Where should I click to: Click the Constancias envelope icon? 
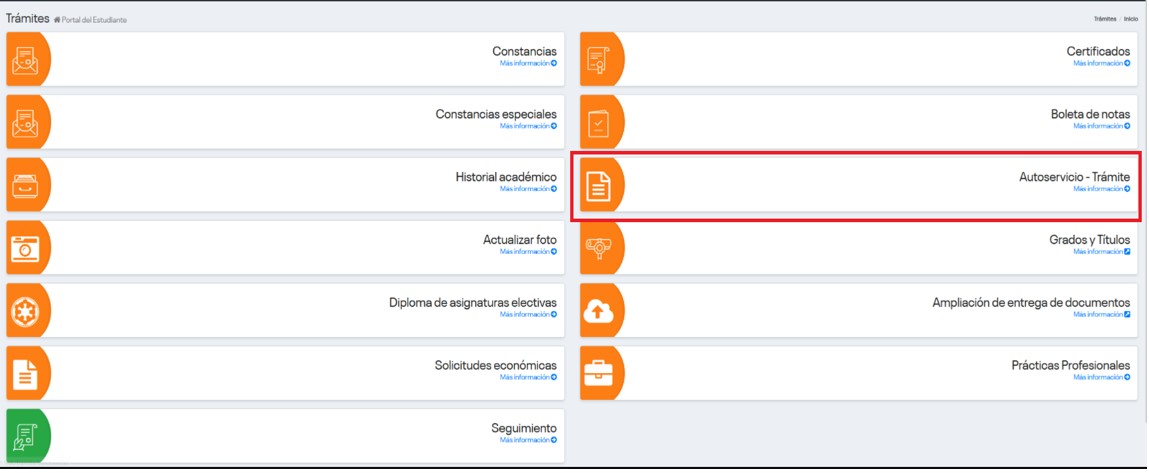(x=24, y=59)
